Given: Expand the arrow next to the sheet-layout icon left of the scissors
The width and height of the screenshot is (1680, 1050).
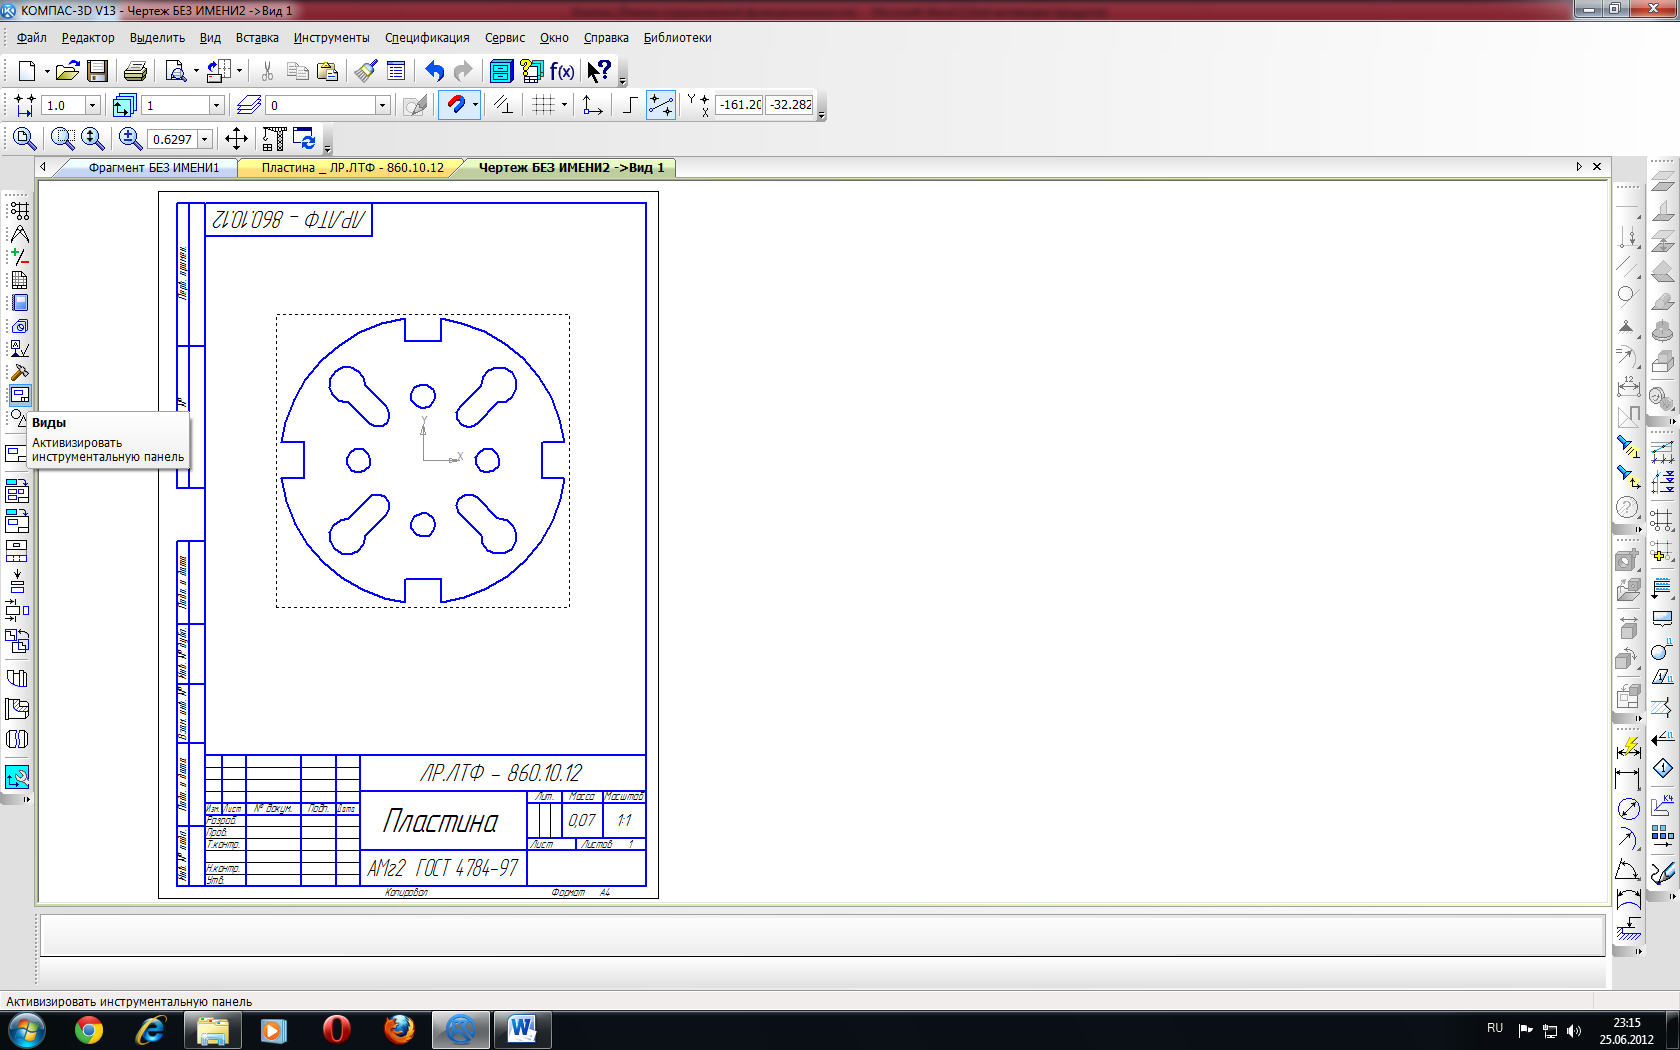Looking at the screenshot, I should (239, 71).
